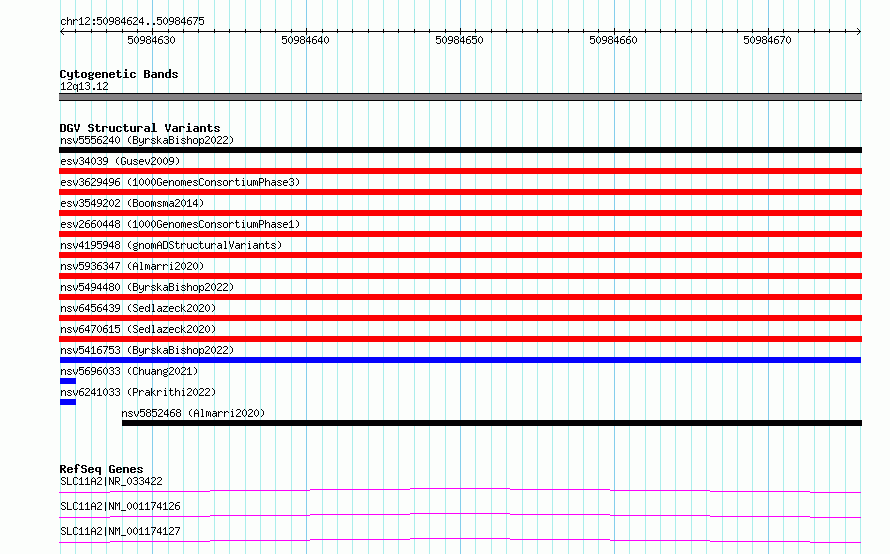This screenshot has width=890, height=554.
Task: Click the red bar under nsv5494480
Action: (460, 297)
